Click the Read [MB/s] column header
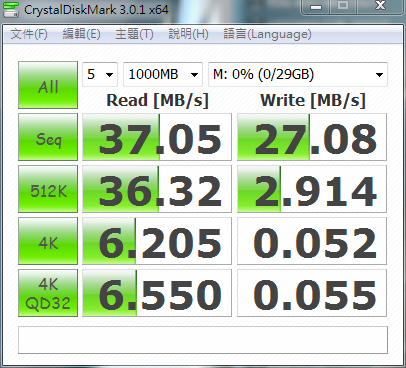The height and width of the screenshot is (368, 406). point(157,100)
